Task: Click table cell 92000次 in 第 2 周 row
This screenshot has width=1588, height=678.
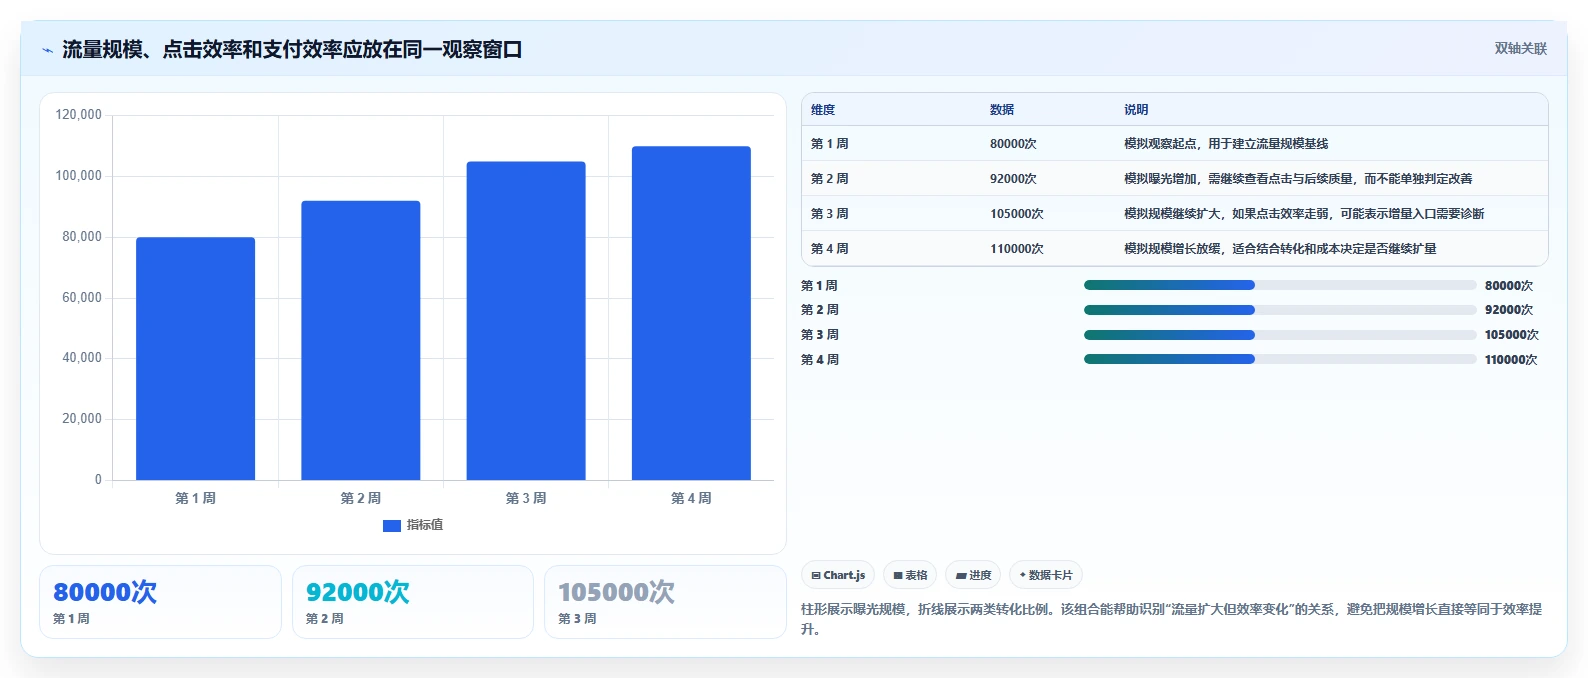Action: [1013, 179]
